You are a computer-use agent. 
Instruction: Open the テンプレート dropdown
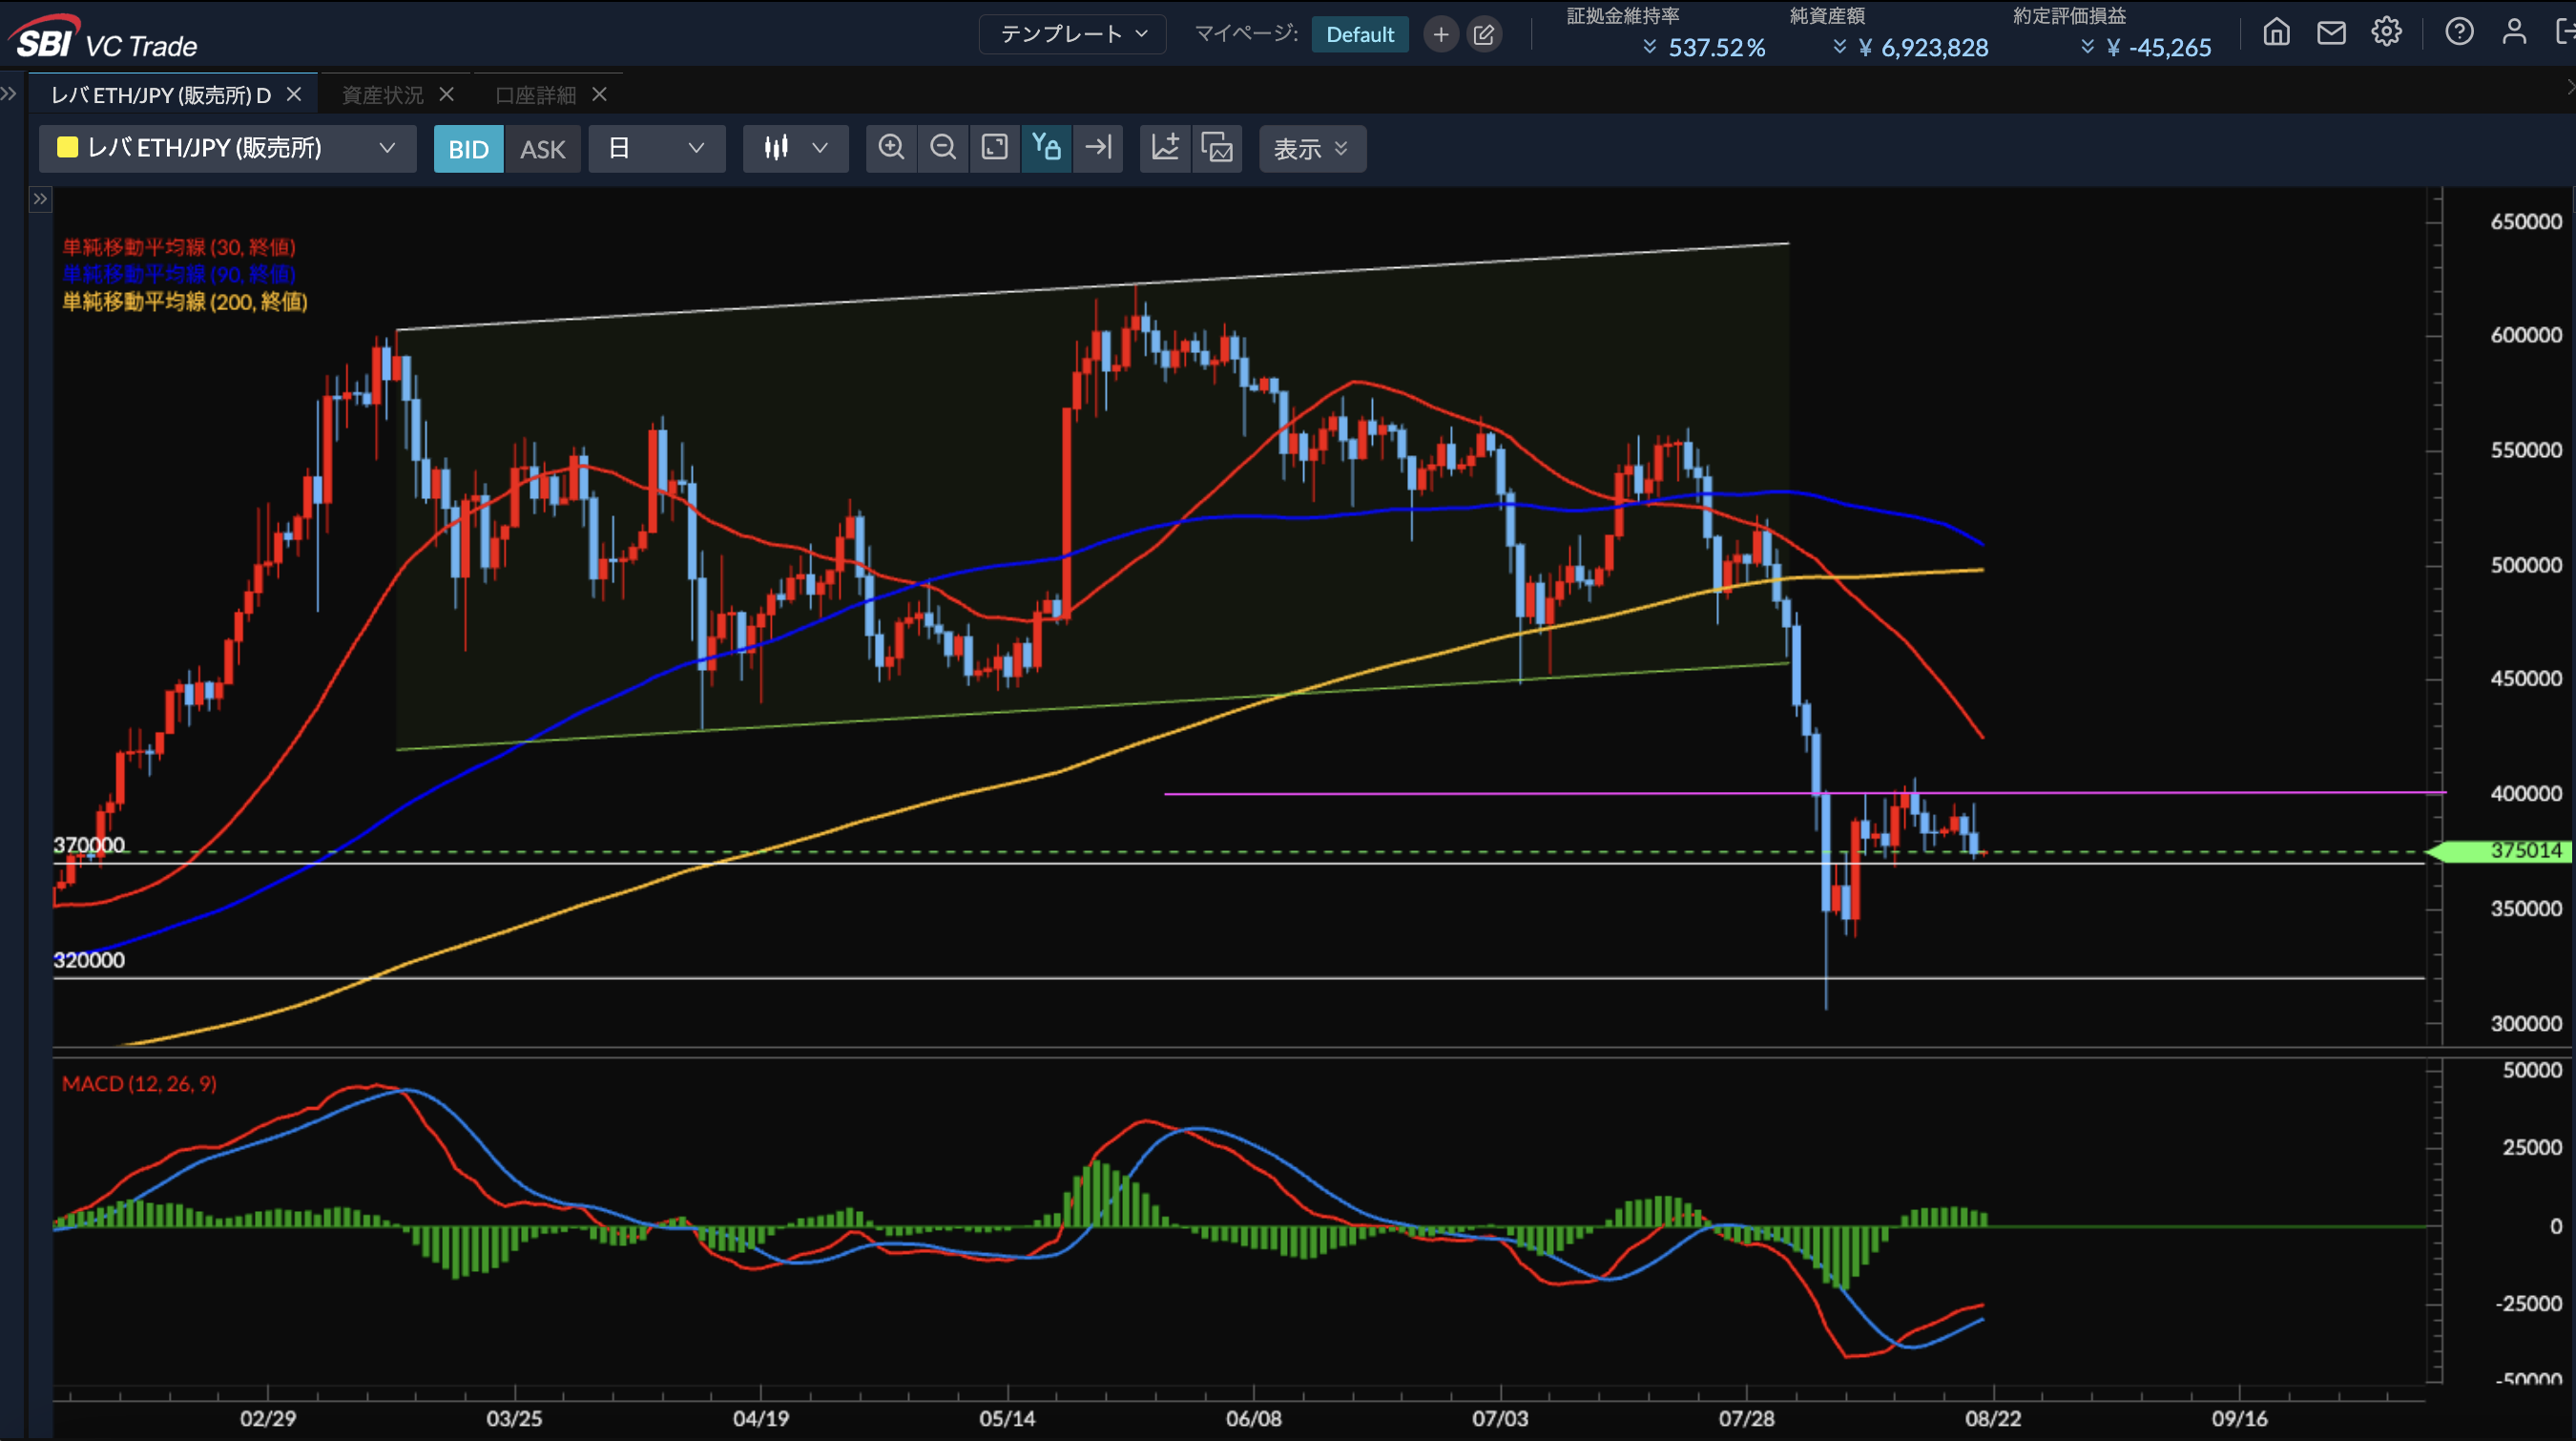pos(1073,34)
